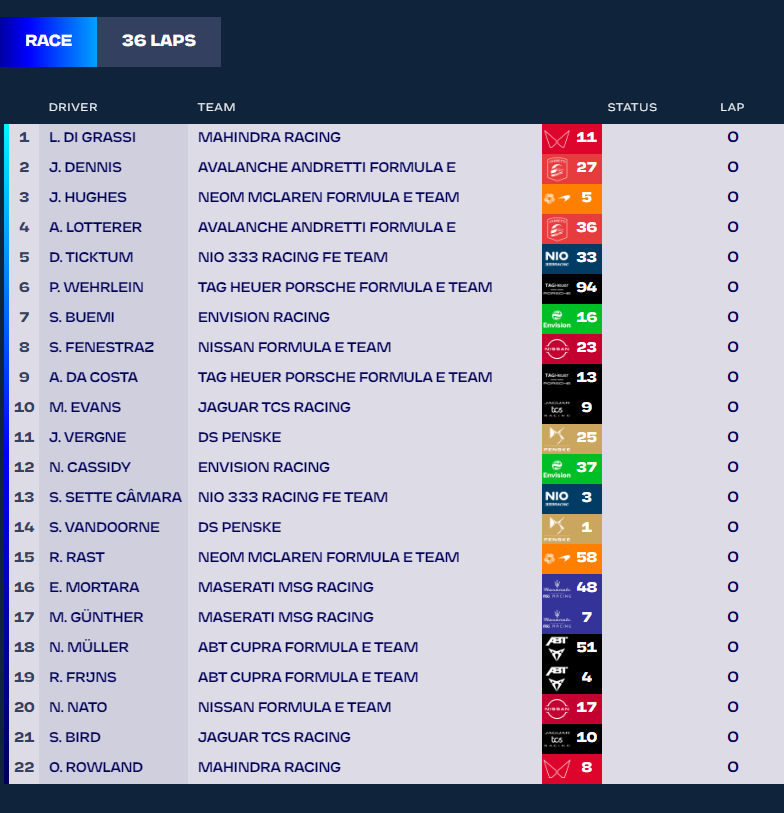Select driver N. MÜLLER
784x813 pixels.
pyautogui.click(x=89, y=648)
